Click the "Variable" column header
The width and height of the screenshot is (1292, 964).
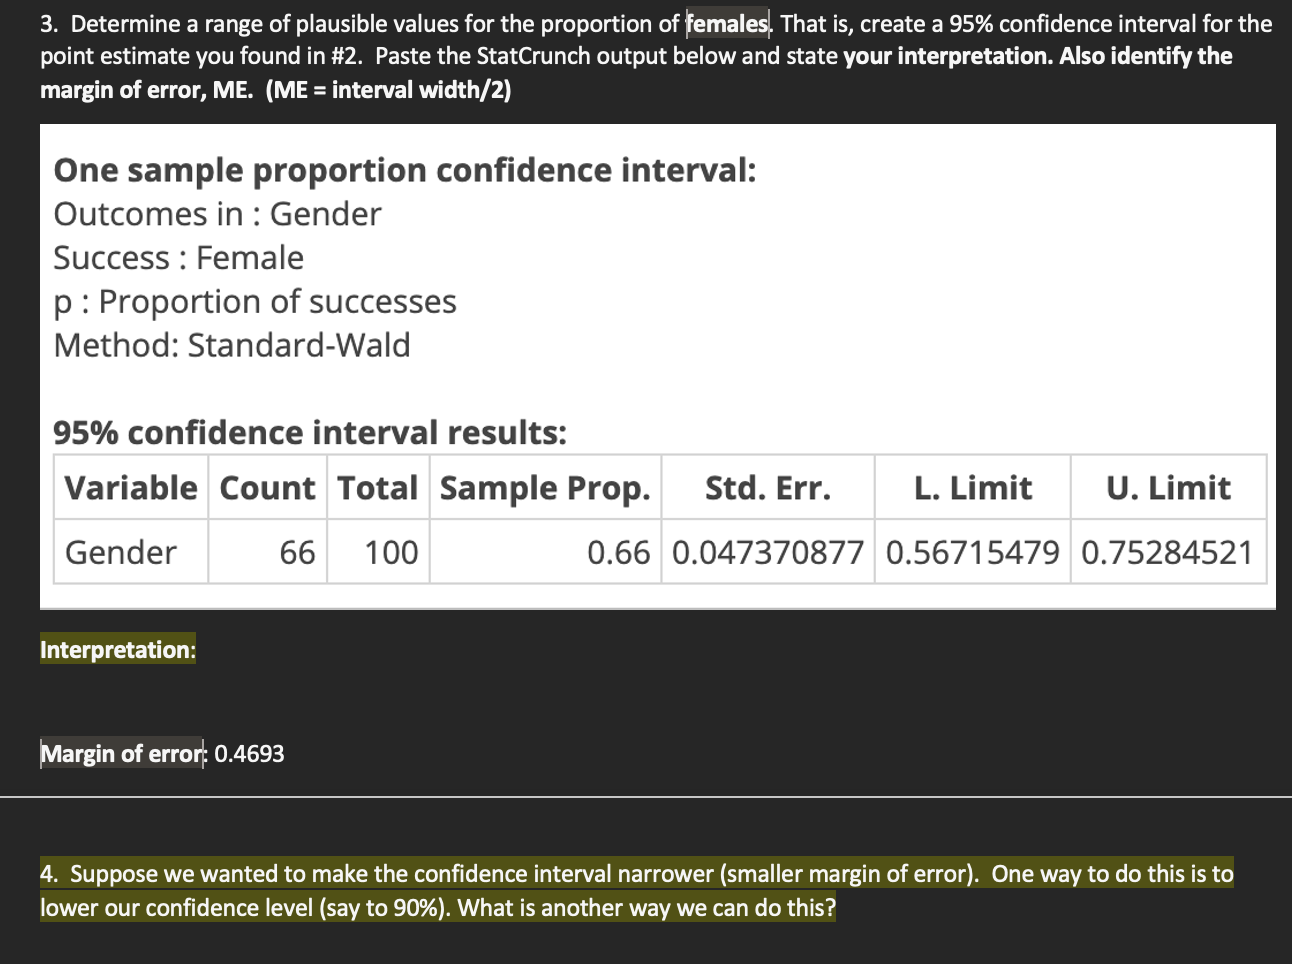pos(131,488)
